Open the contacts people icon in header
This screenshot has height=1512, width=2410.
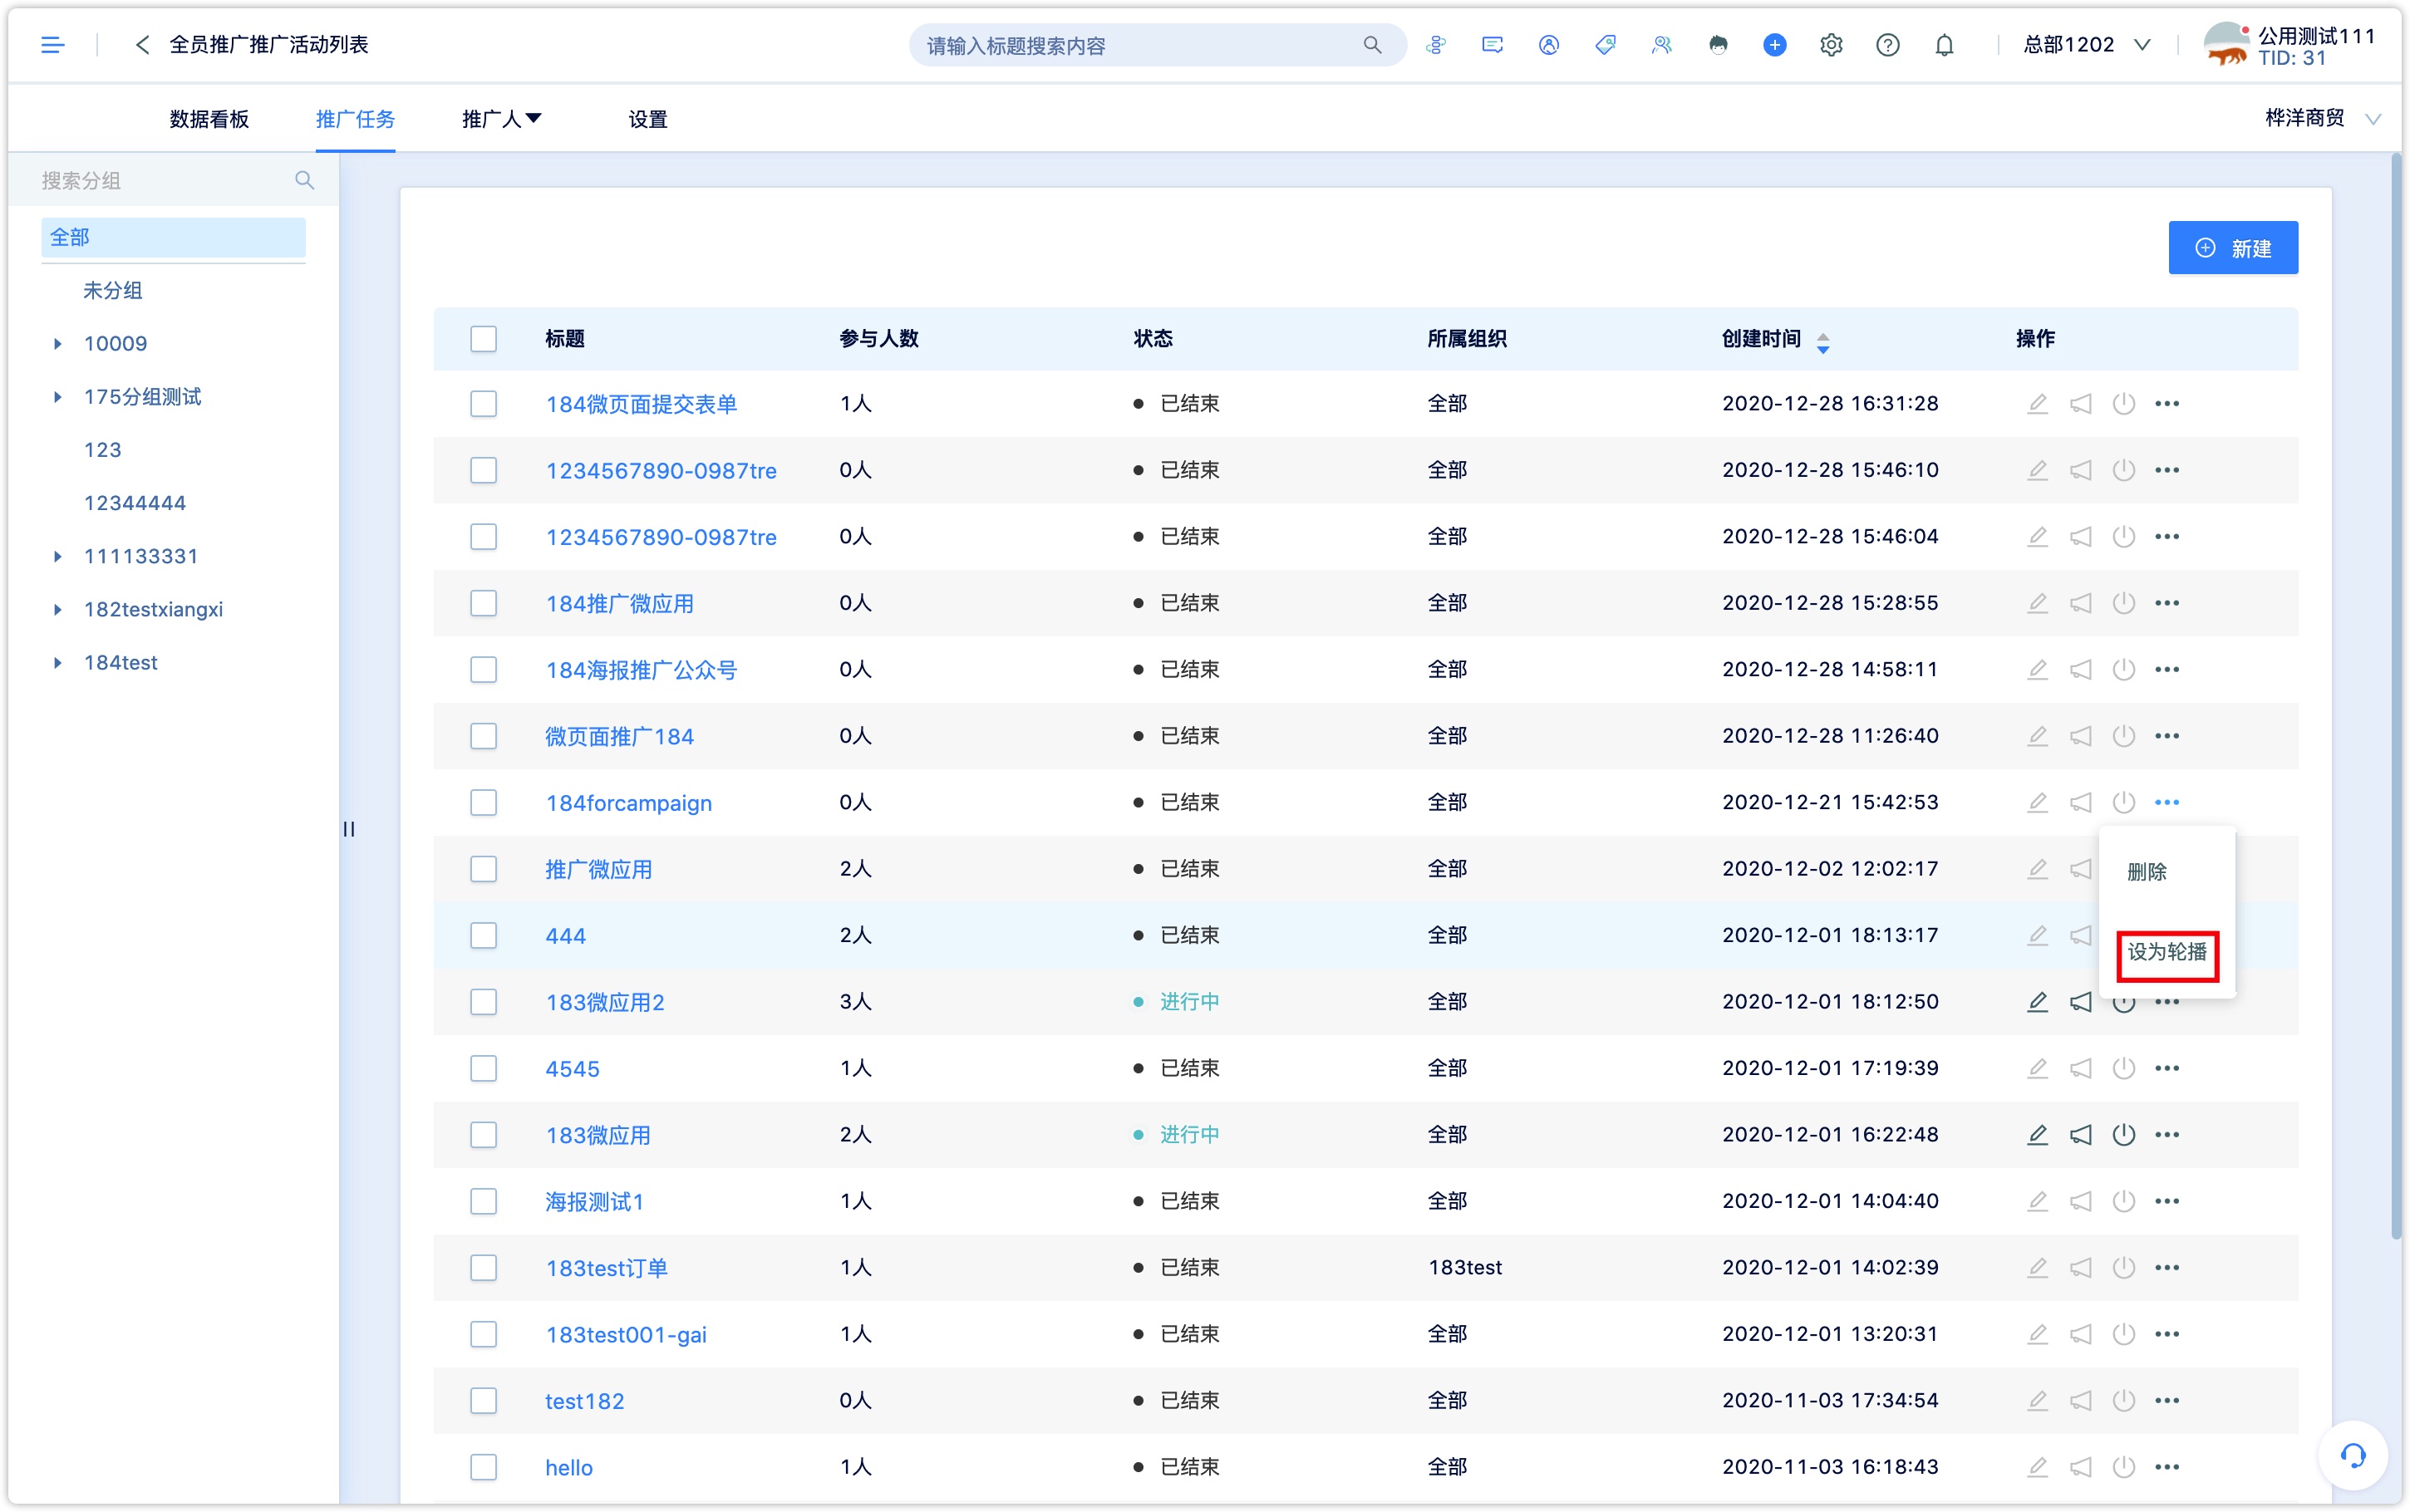click(1662, 45)
